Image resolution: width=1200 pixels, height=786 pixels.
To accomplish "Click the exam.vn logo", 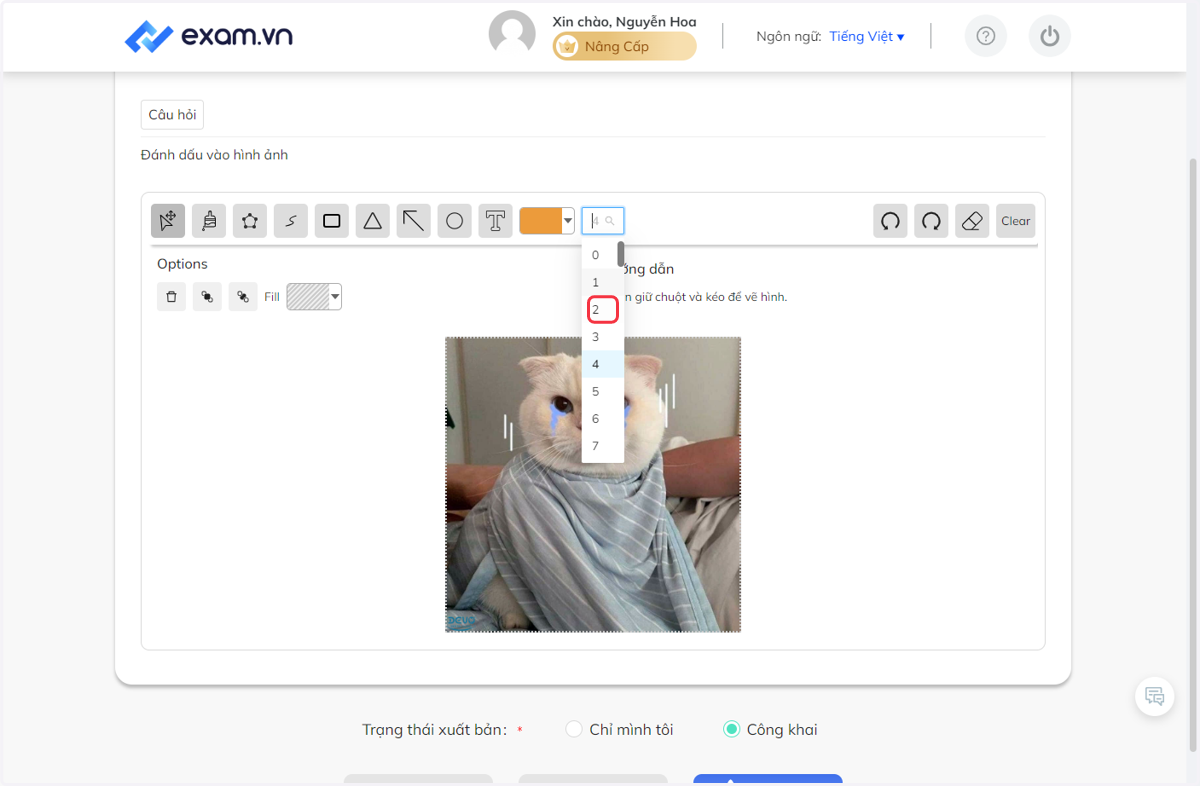I will (209, 37).
